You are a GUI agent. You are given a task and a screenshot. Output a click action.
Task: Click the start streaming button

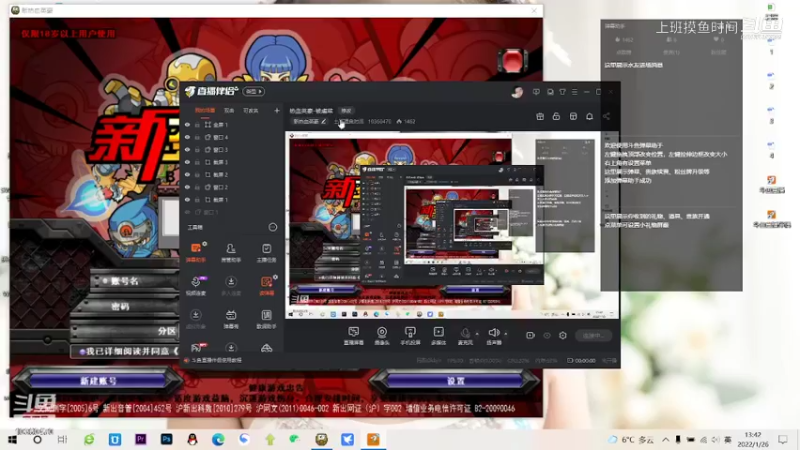tap(593, 335)
